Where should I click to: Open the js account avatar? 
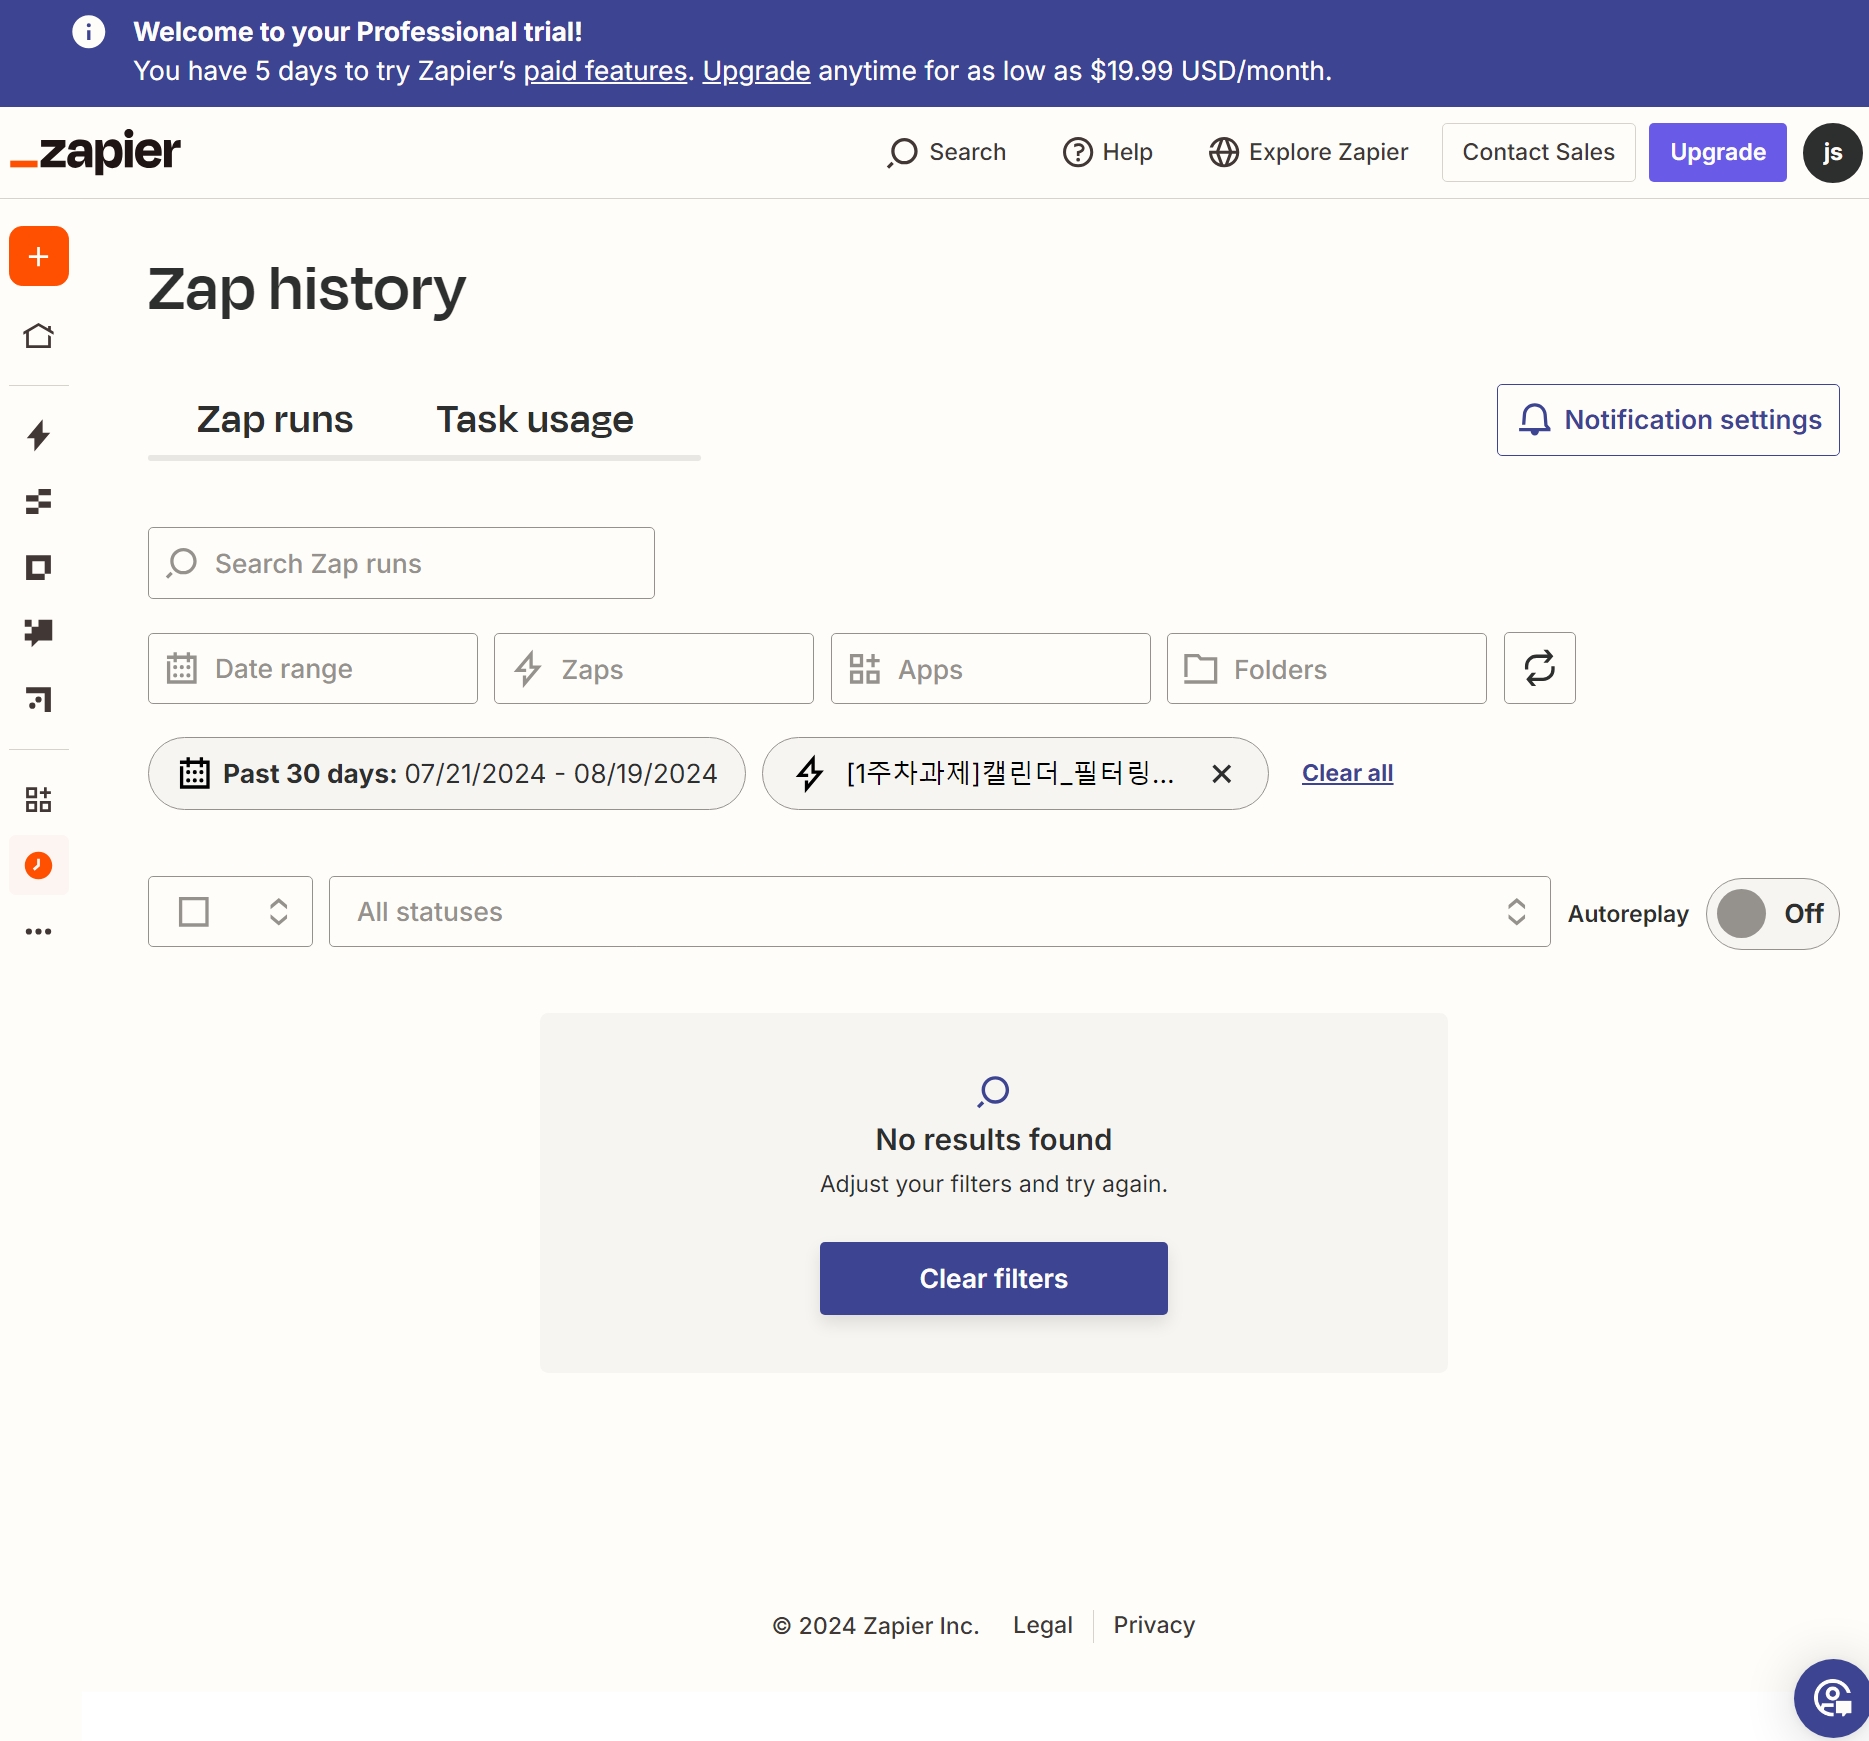pyautogui.click(x=1832, y=152)
